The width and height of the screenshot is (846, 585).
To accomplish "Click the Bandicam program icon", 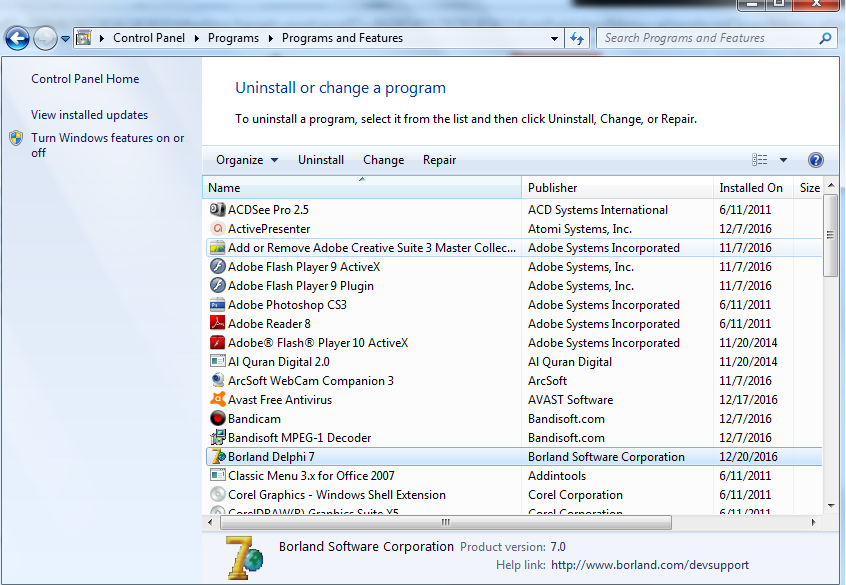I will [217, 418].
